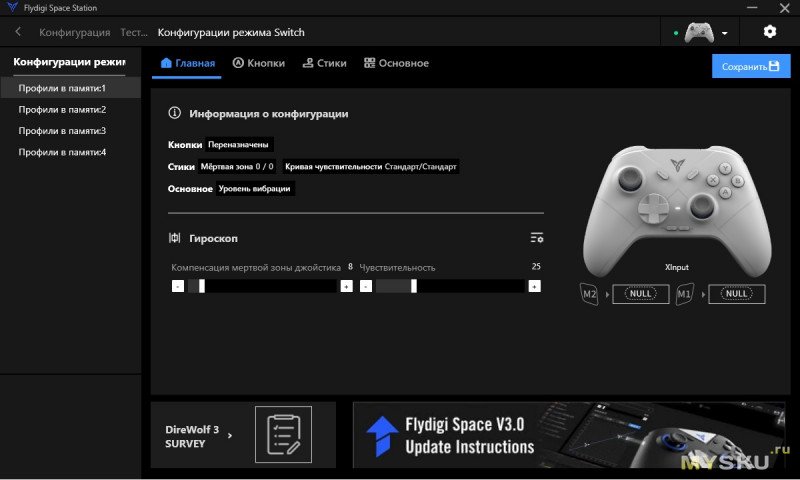Open Flydigi Space V3.0 Update Instructions banner
Viewport: 800px width, 480px height.
tap(568, 435)
